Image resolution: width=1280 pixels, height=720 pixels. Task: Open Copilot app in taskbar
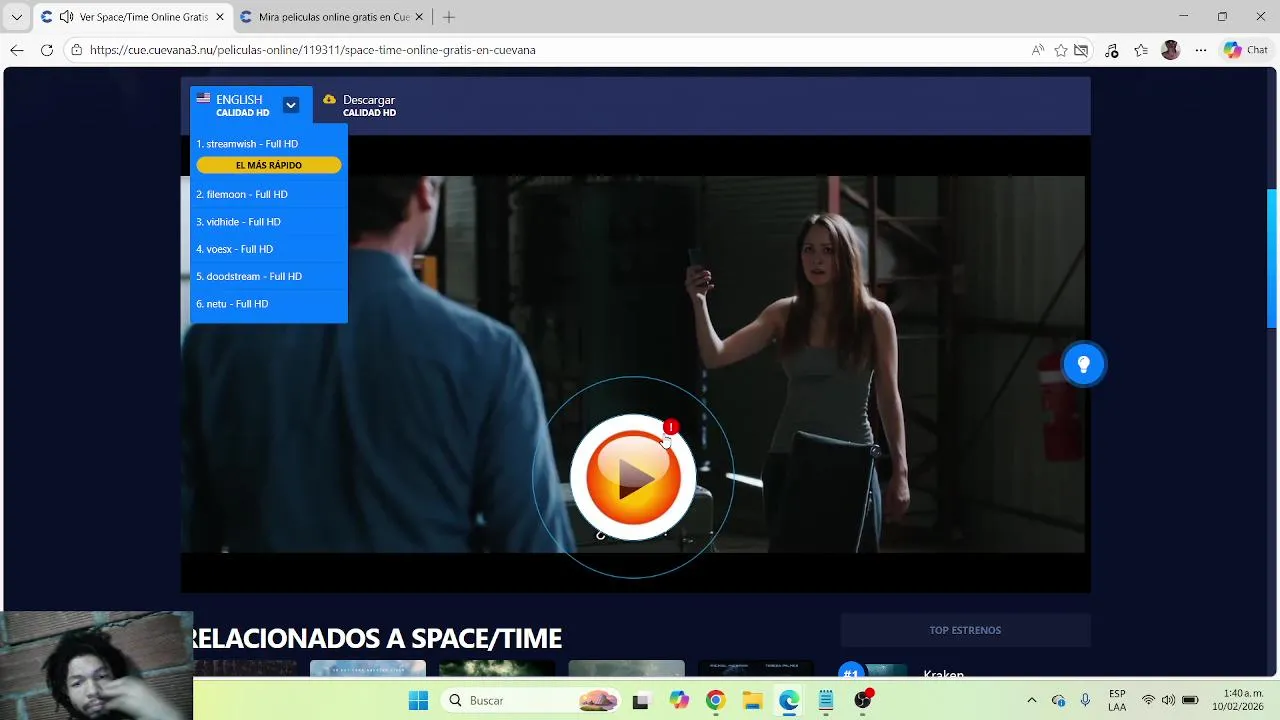tap(680, 700)
